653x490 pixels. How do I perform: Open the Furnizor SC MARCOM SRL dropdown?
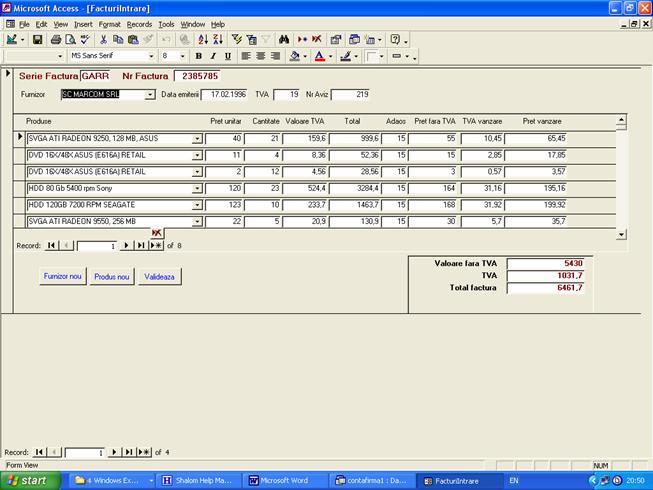coord(151,95)
